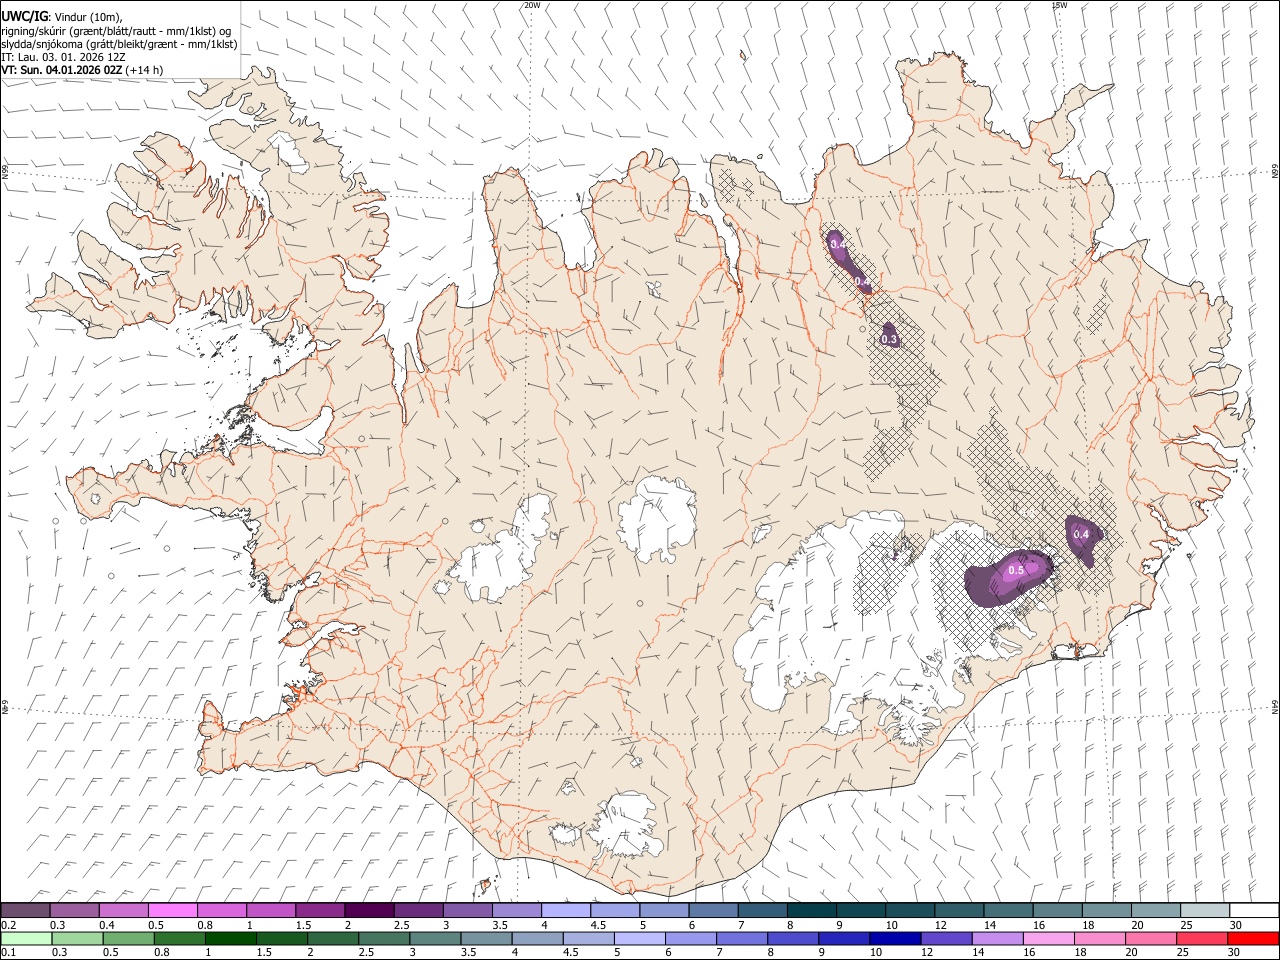Select the dusky mauve 0.2 legend swatch
This screenshot has width=1280, height=960.
coord(25,910)
